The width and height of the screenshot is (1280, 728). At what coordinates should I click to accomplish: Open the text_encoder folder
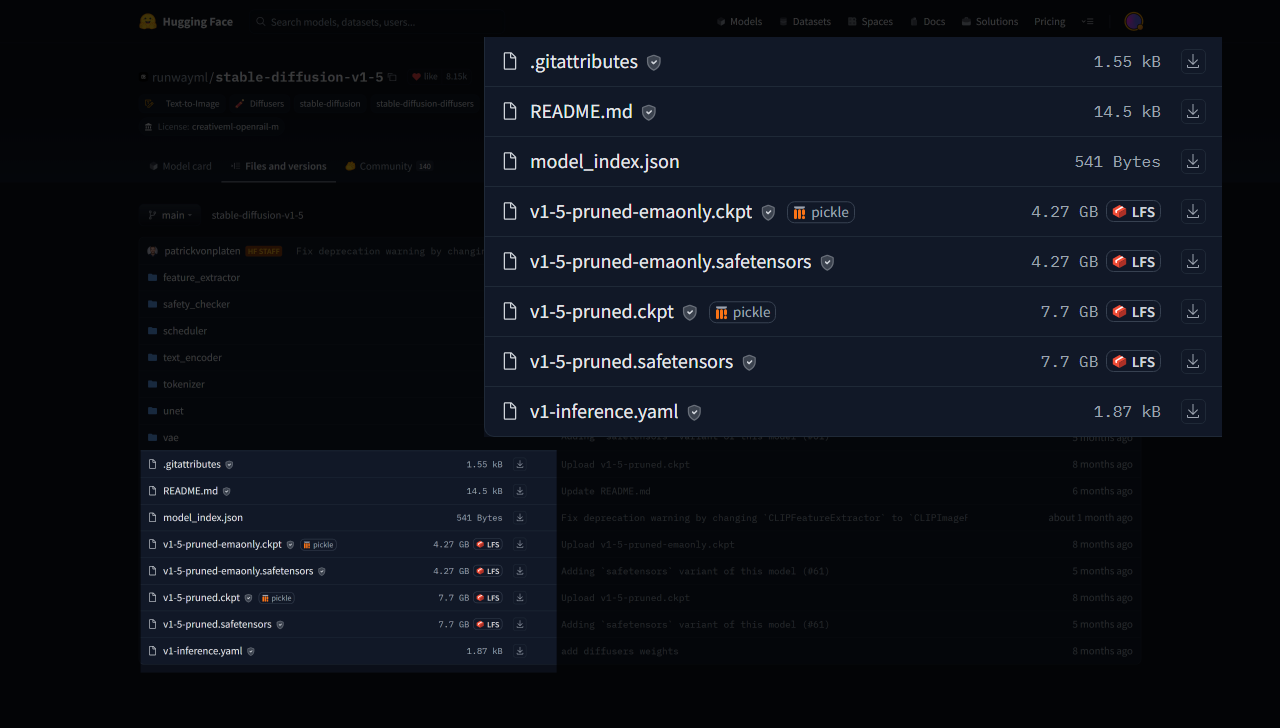coord(192,357)
